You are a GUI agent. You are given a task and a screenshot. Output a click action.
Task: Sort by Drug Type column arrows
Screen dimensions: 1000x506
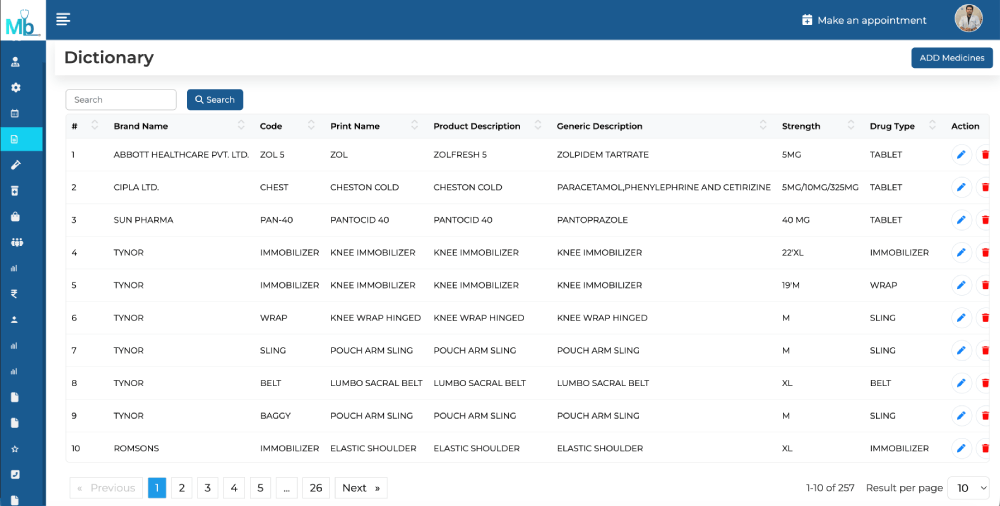point(932,125)
